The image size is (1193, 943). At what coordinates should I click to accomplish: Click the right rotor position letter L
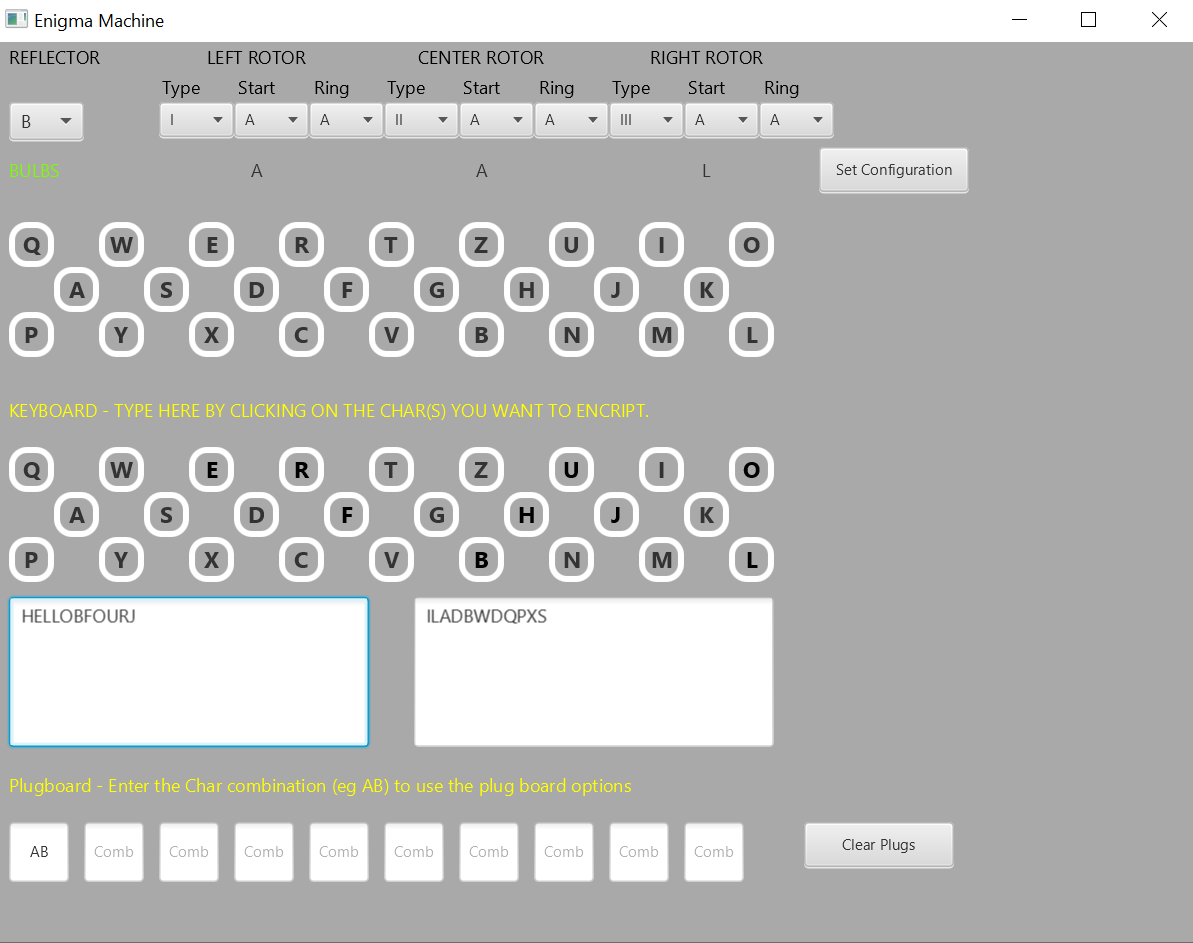coord(706,171)
